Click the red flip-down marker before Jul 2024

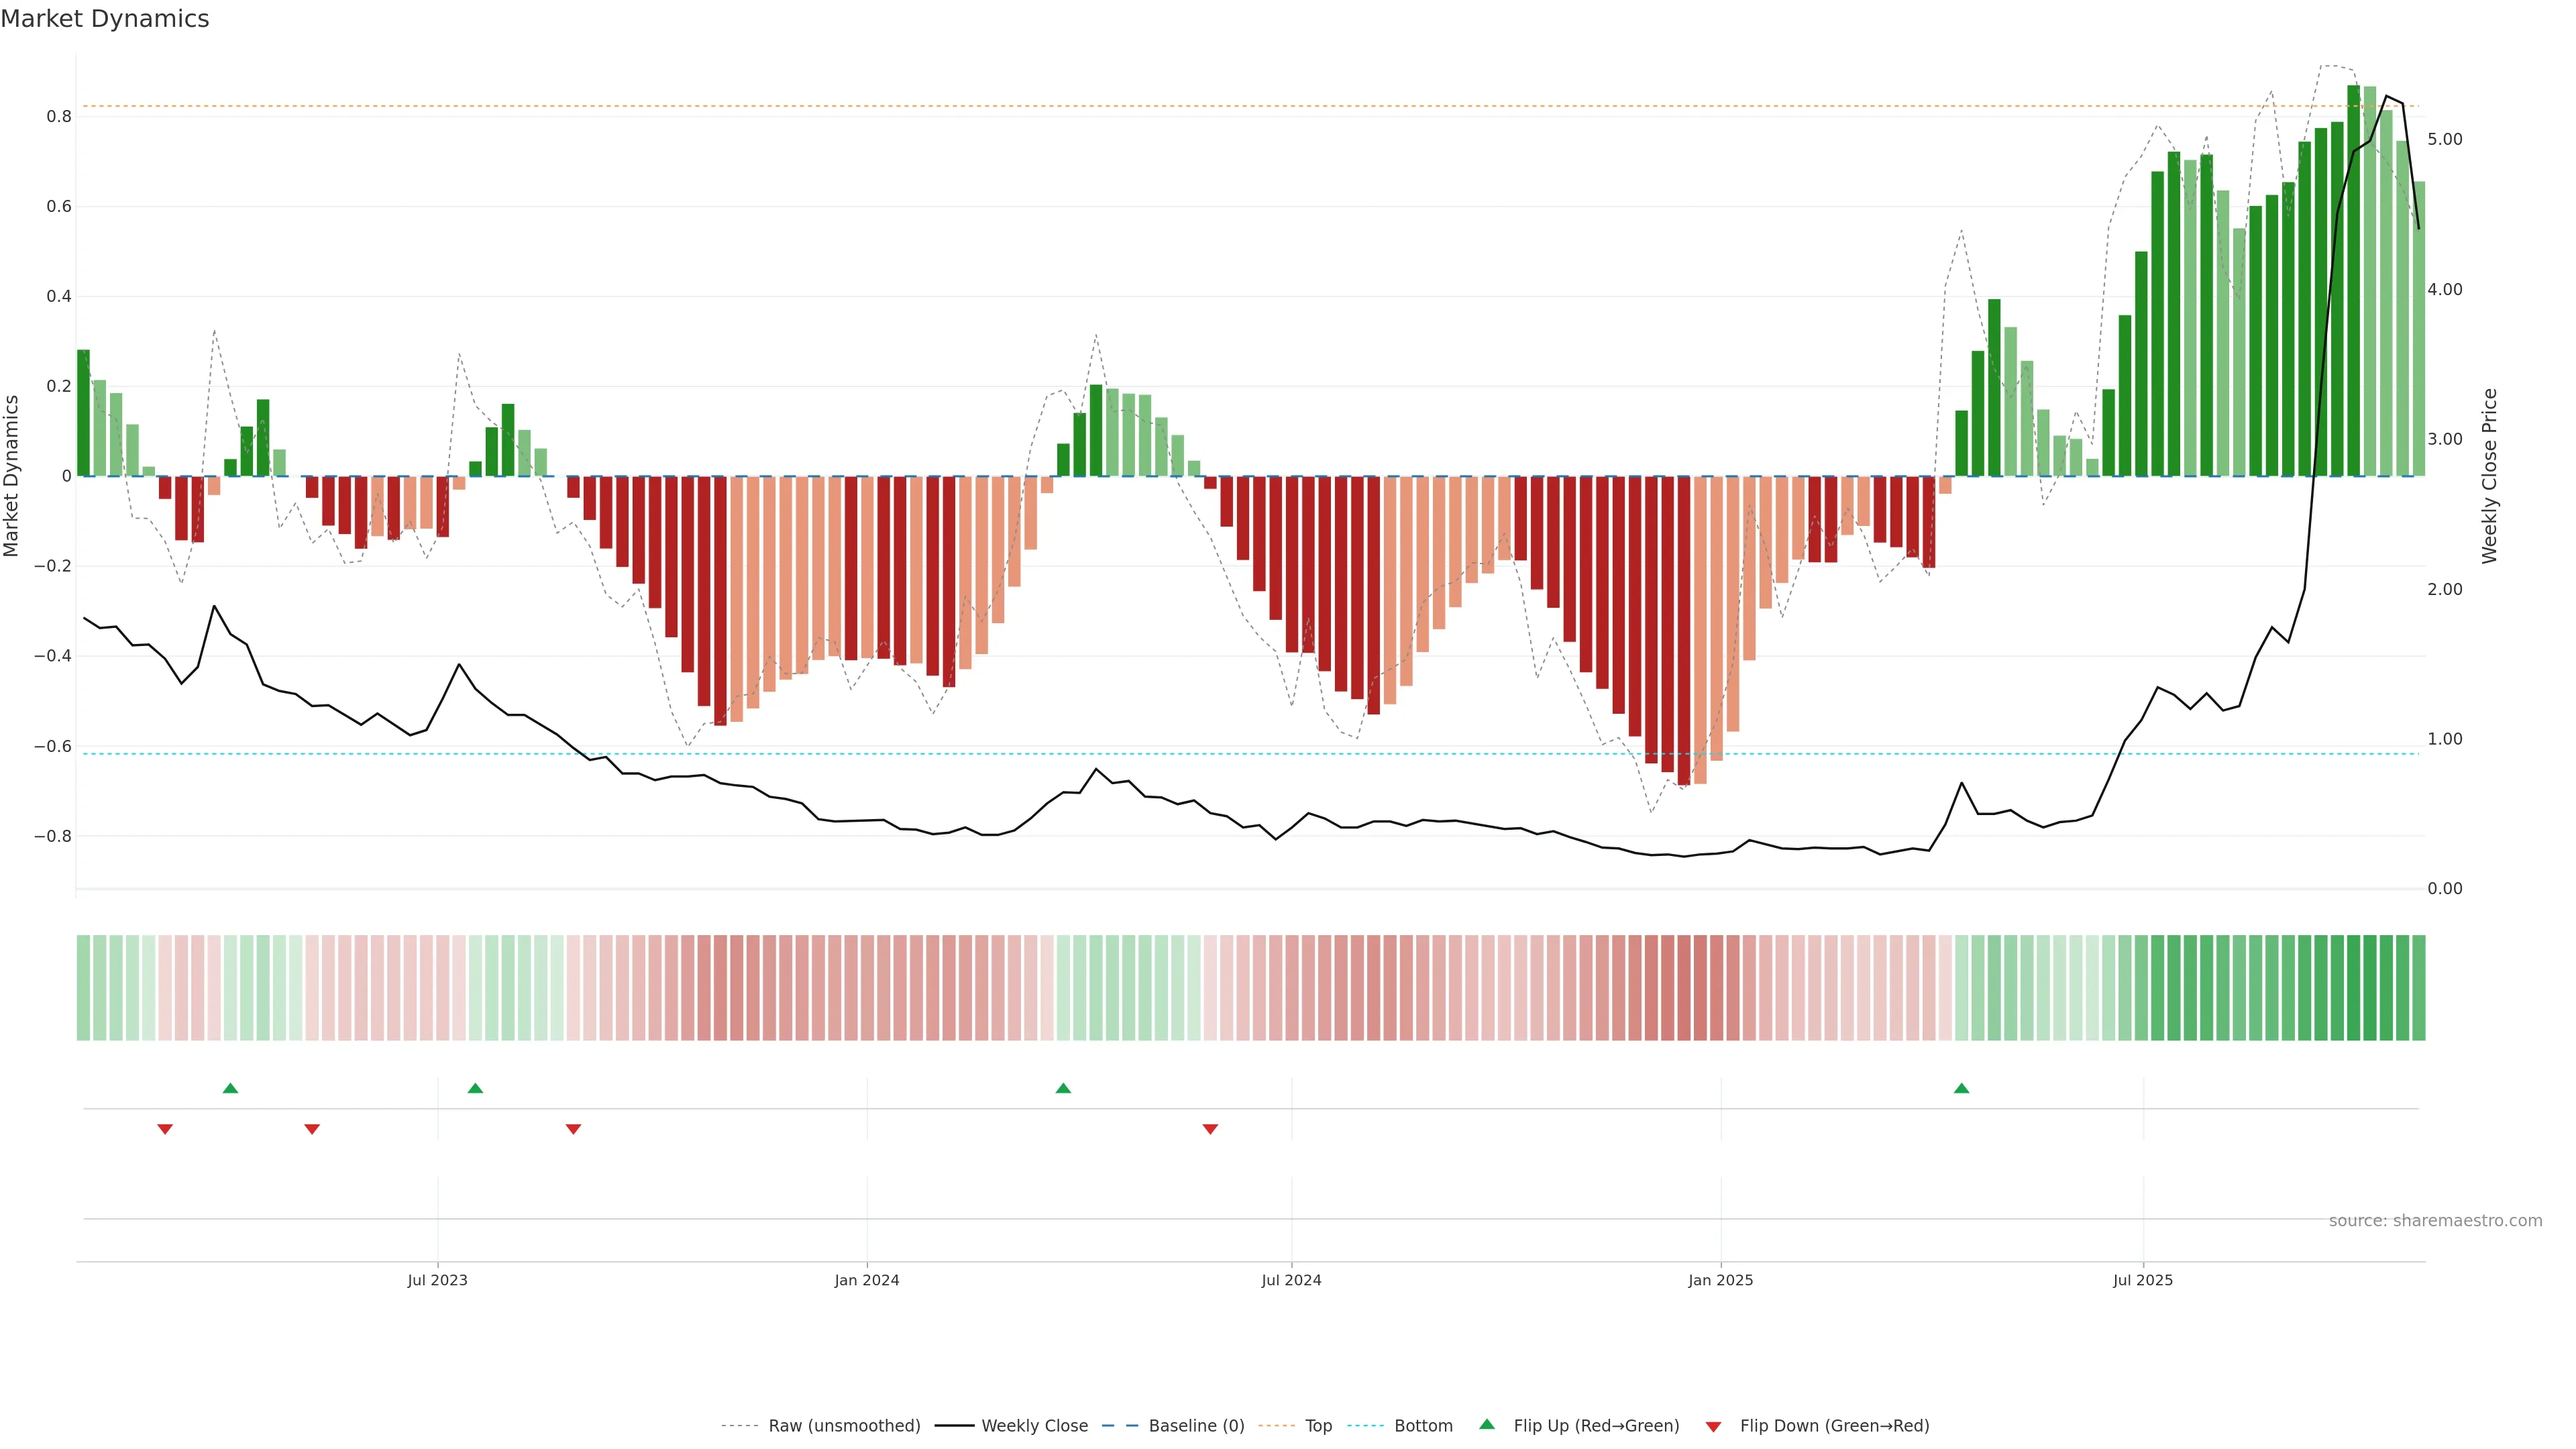1210,1129
